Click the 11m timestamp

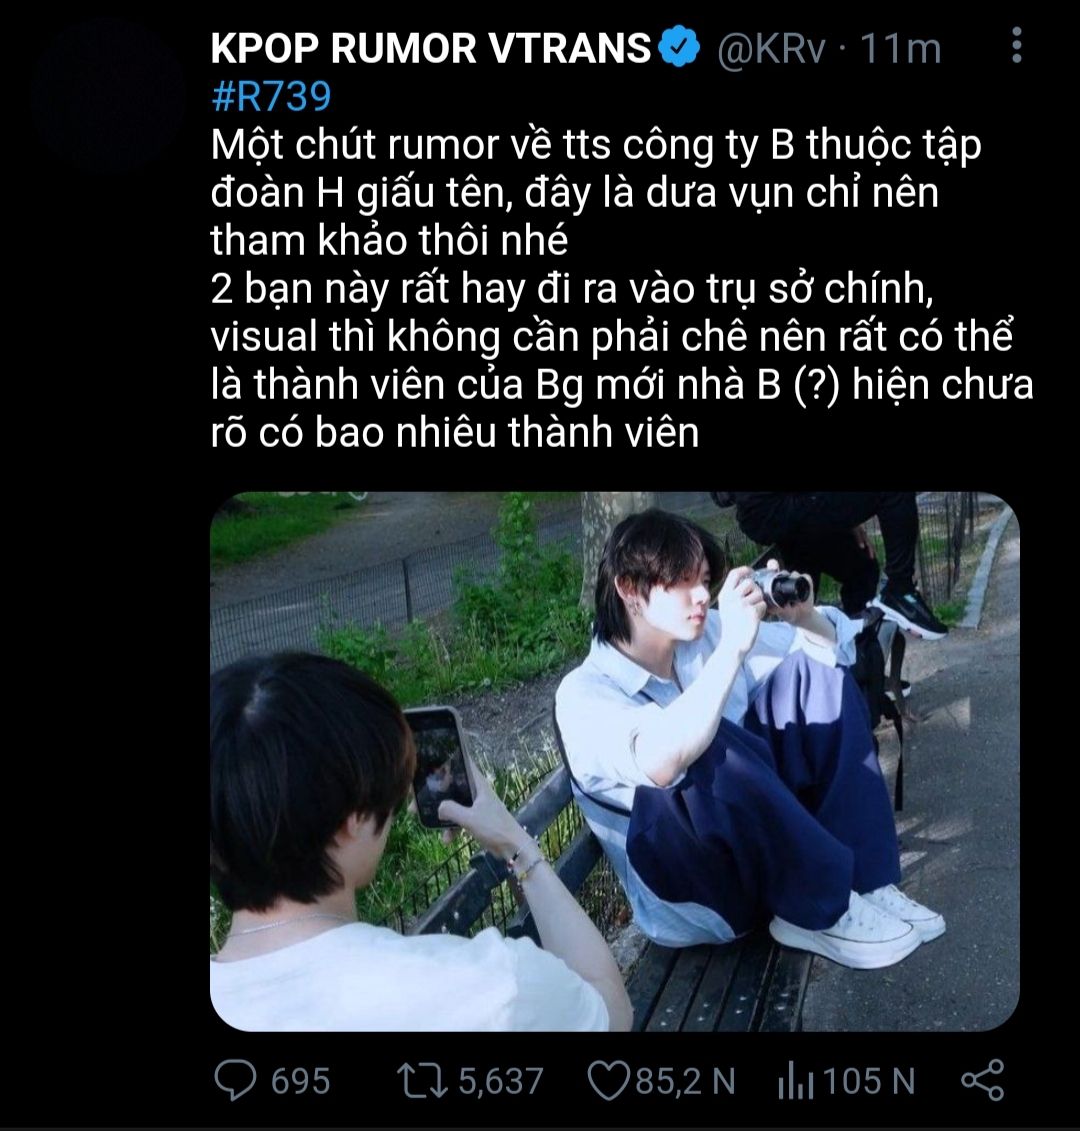pos(900,48)
